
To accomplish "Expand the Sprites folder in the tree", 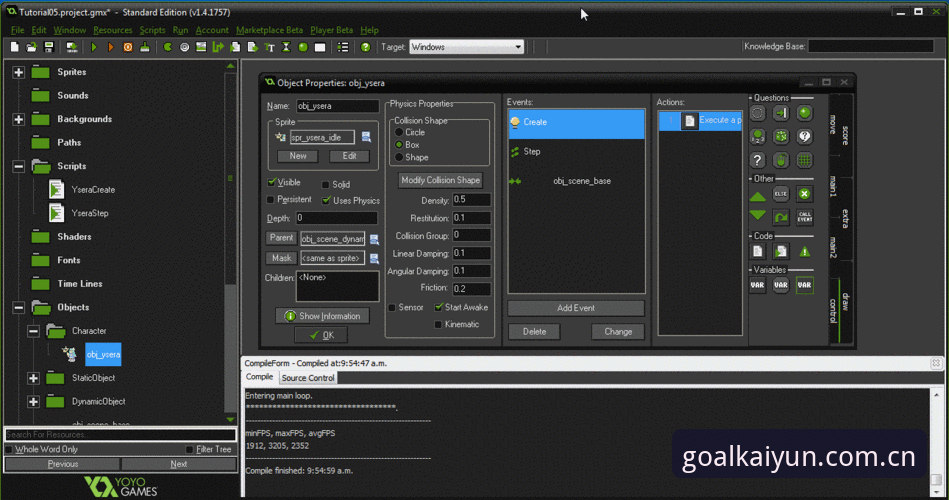I will [19, 72].
